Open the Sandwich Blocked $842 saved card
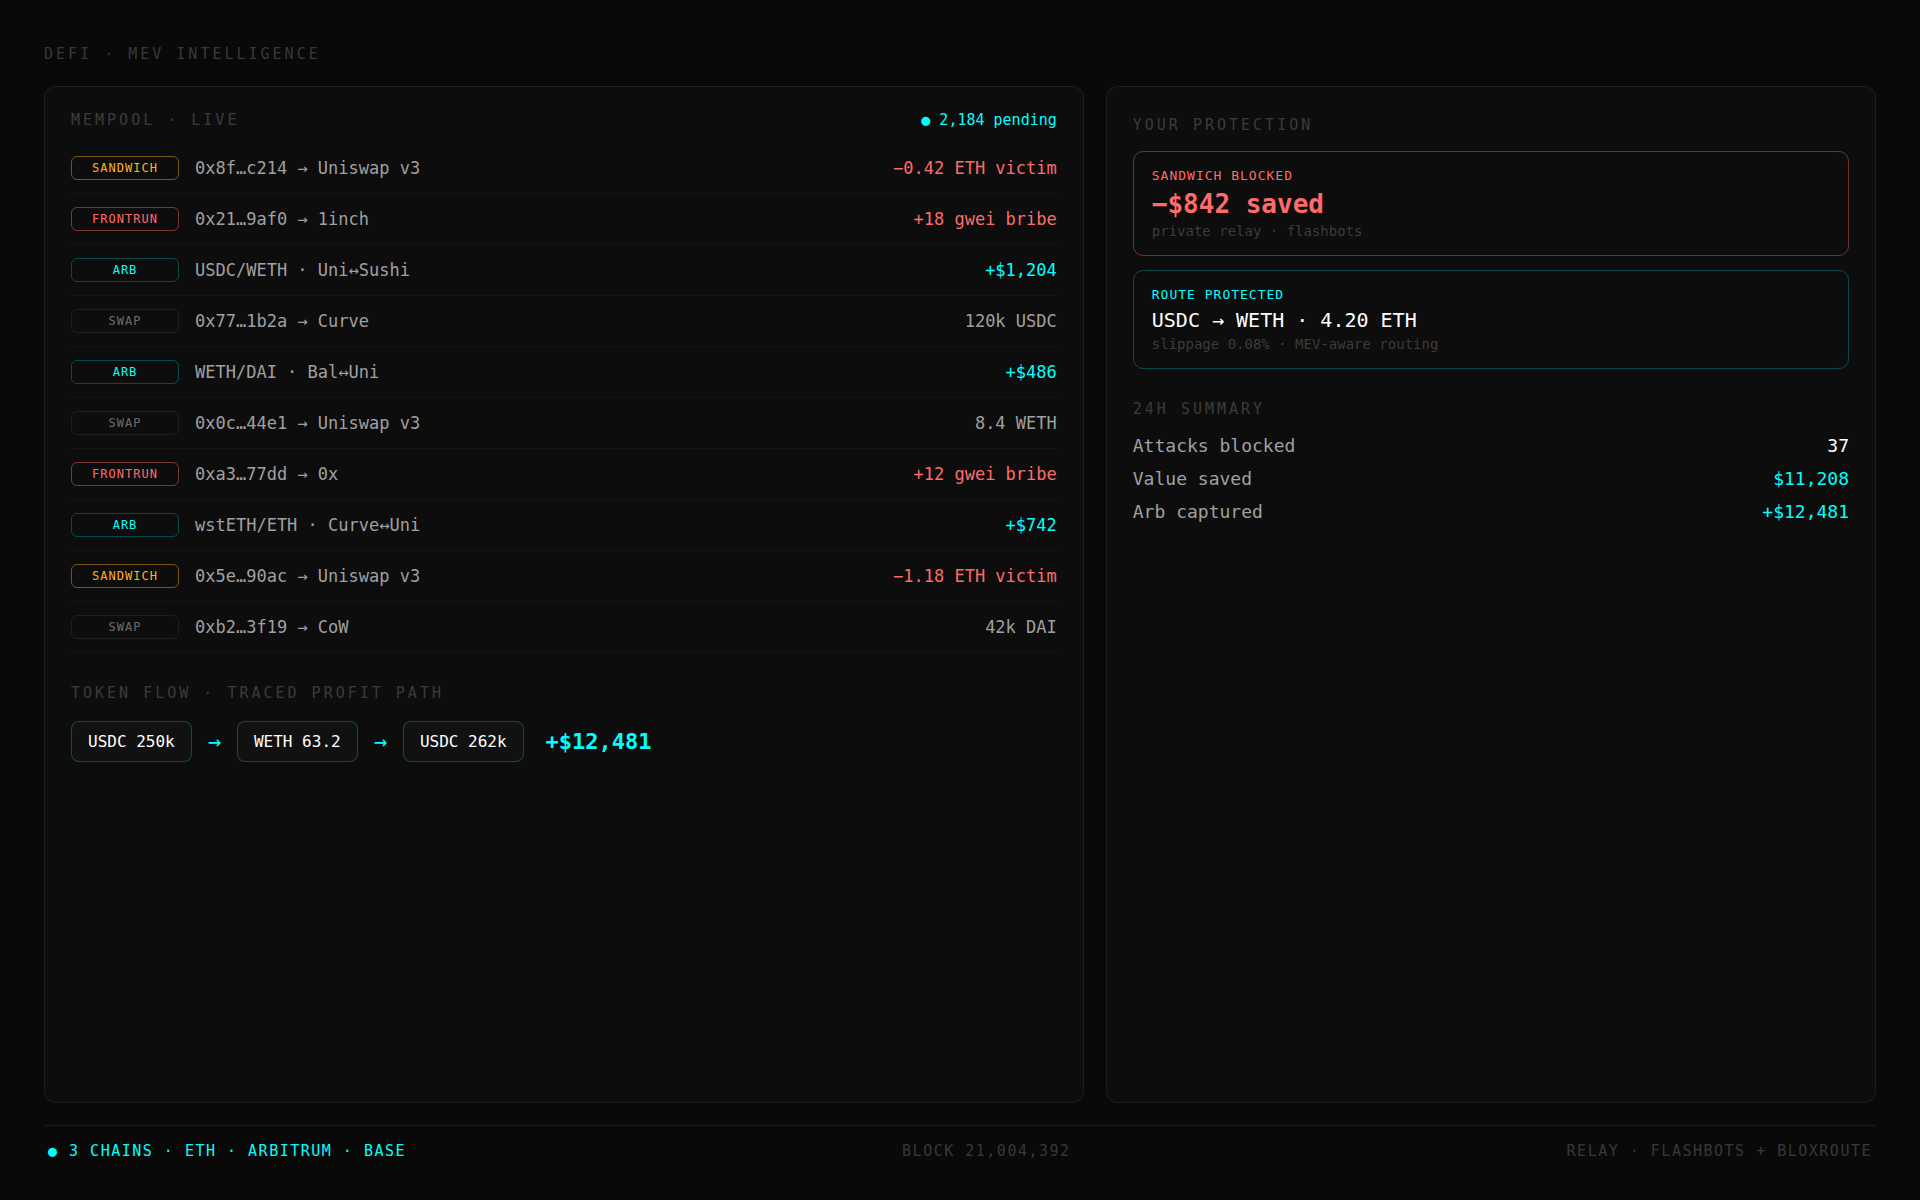1920x1200 pixels. tap(1490, 203)
